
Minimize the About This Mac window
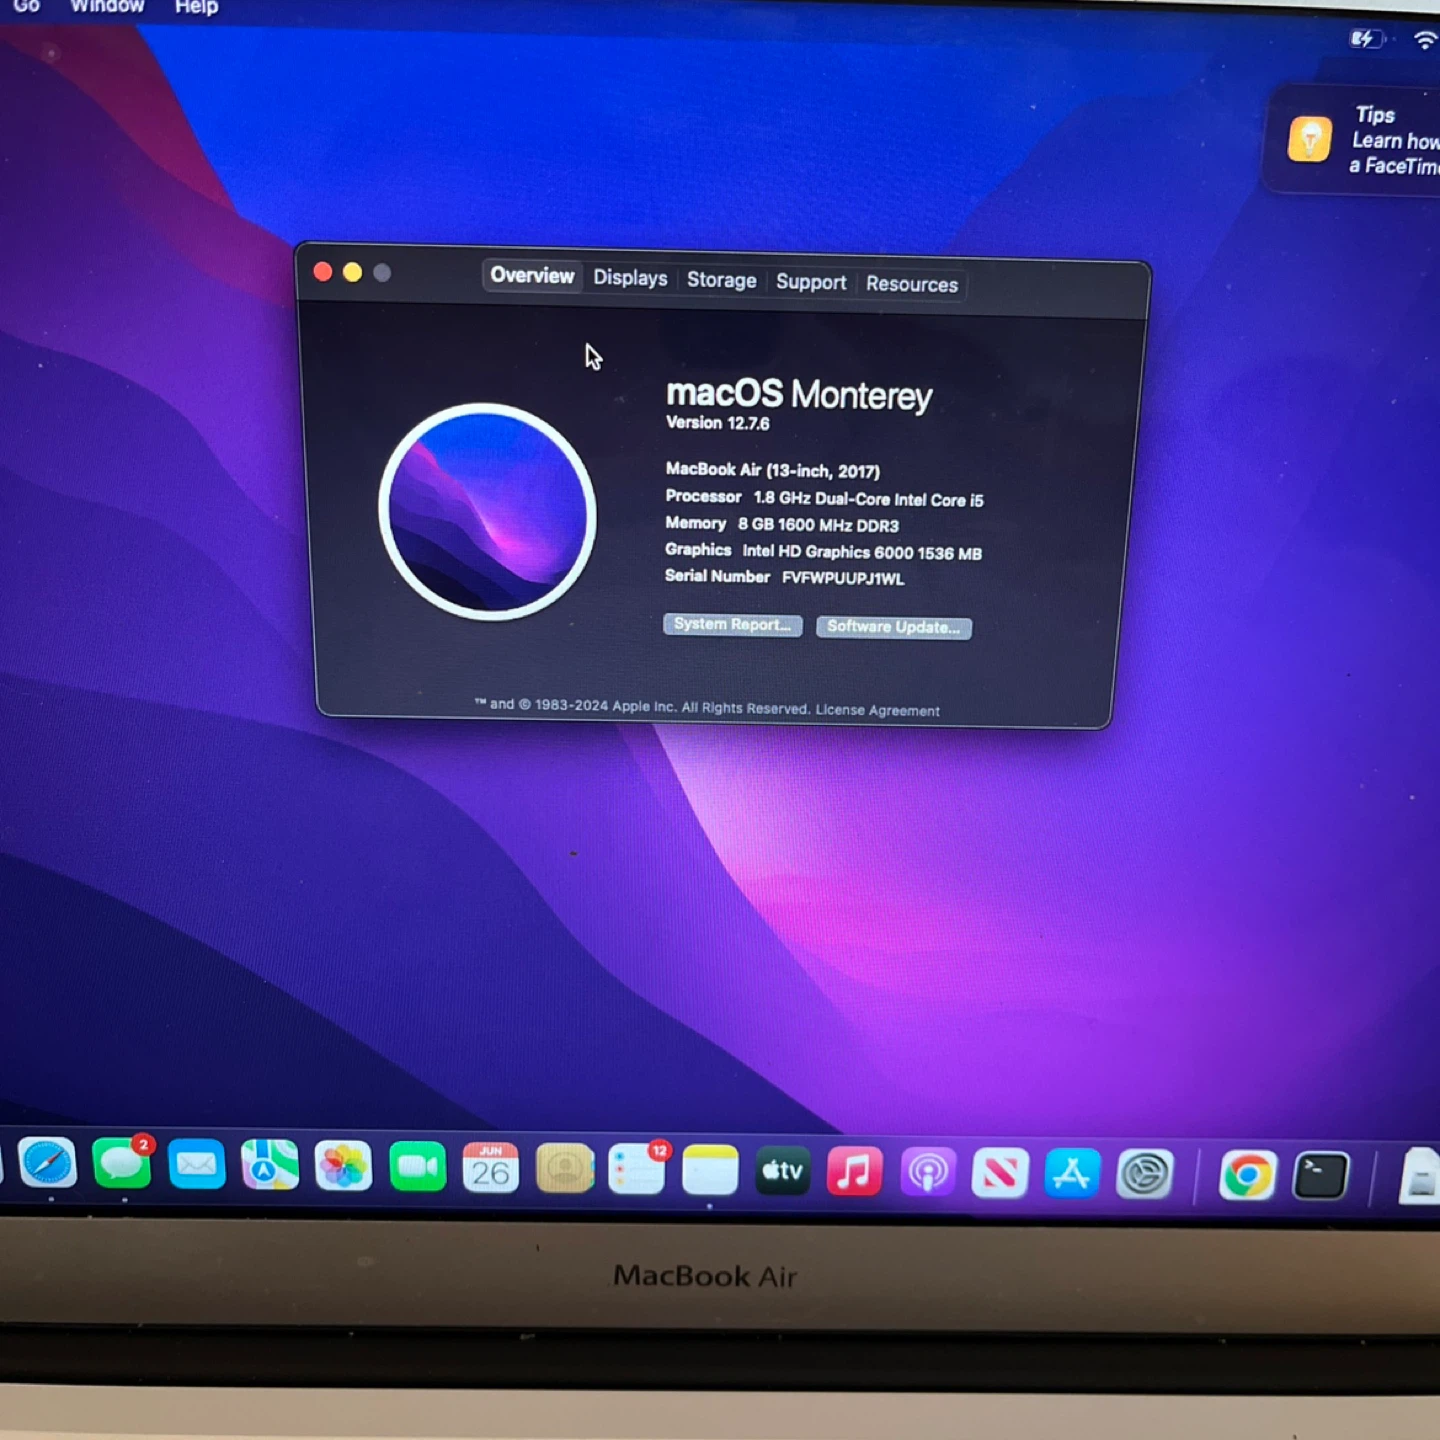coord(352,273)
